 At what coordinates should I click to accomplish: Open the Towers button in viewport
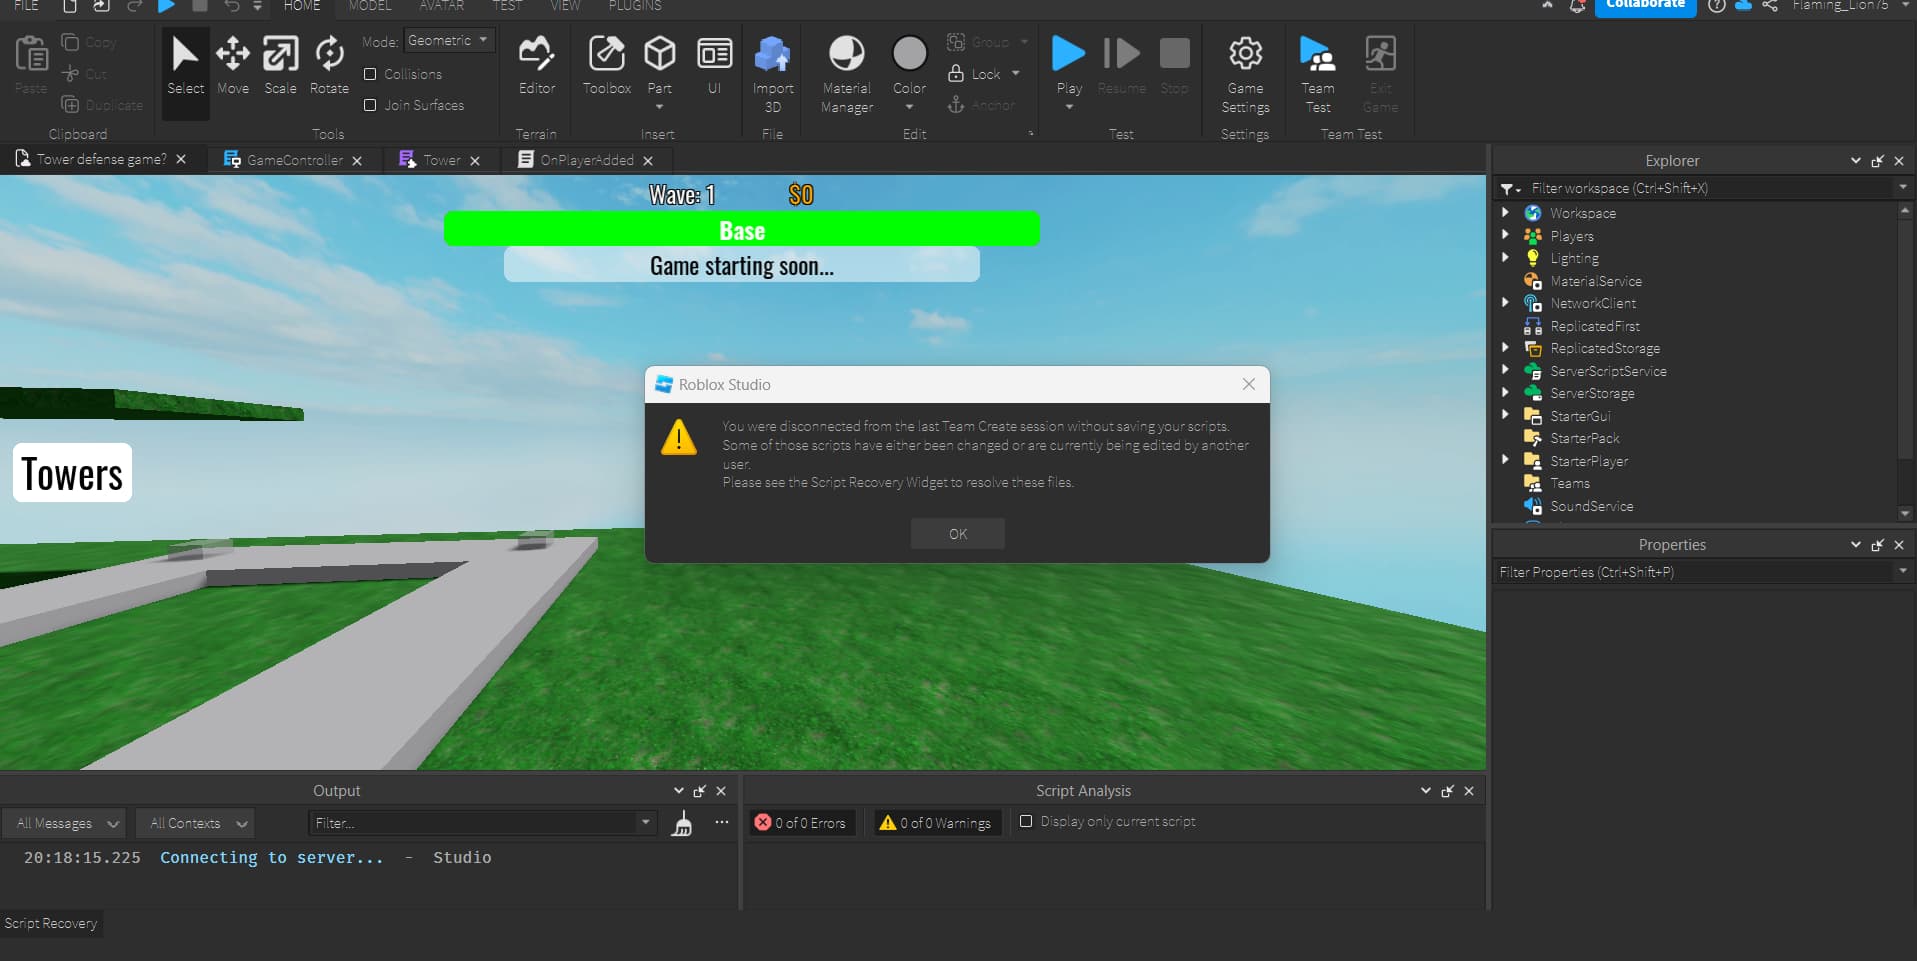tap(72, 473)
